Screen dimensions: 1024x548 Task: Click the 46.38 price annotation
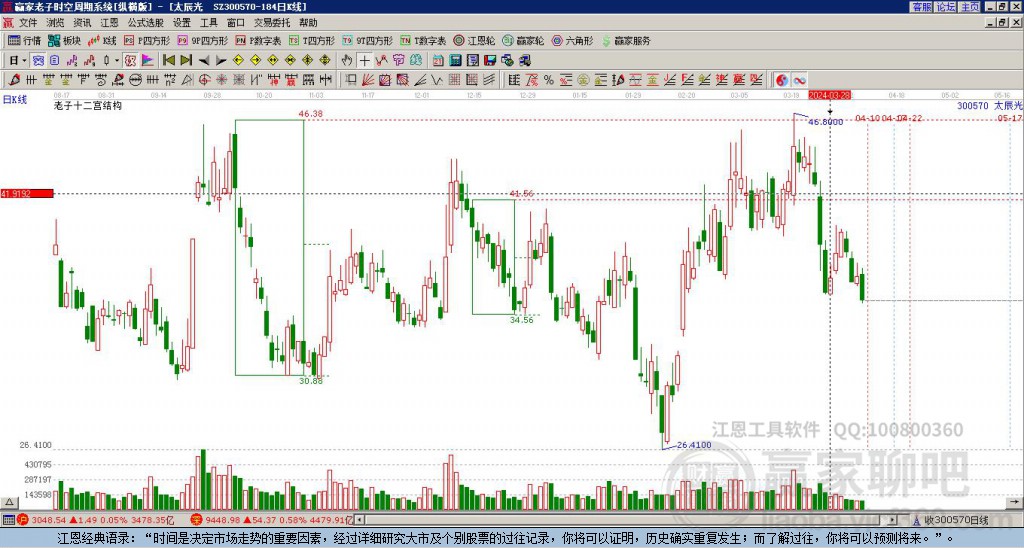tap(311, 114)
